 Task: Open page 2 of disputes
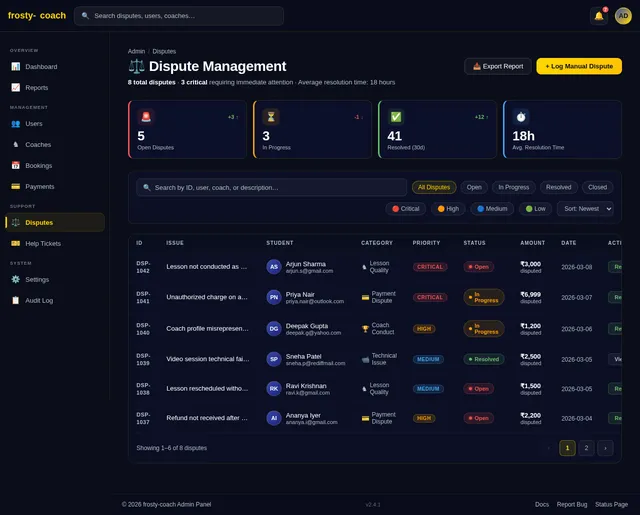tap(586, 448)
